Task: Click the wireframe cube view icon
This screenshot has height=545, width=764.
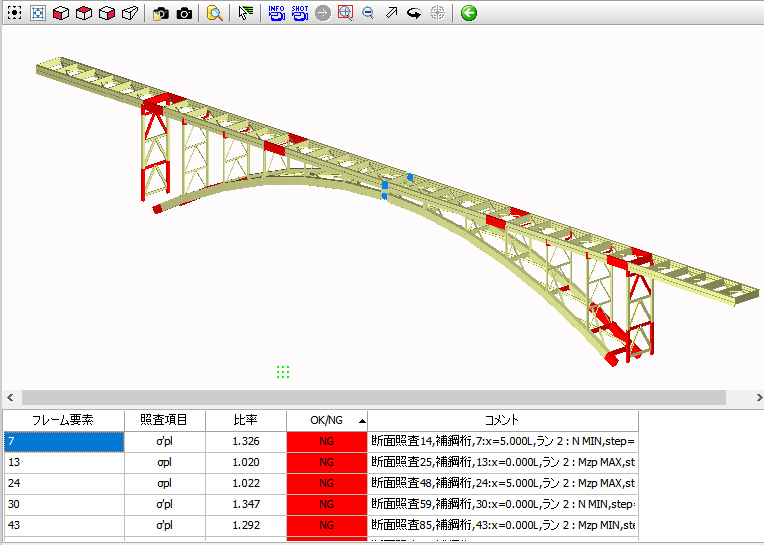Action: [130, 13]
